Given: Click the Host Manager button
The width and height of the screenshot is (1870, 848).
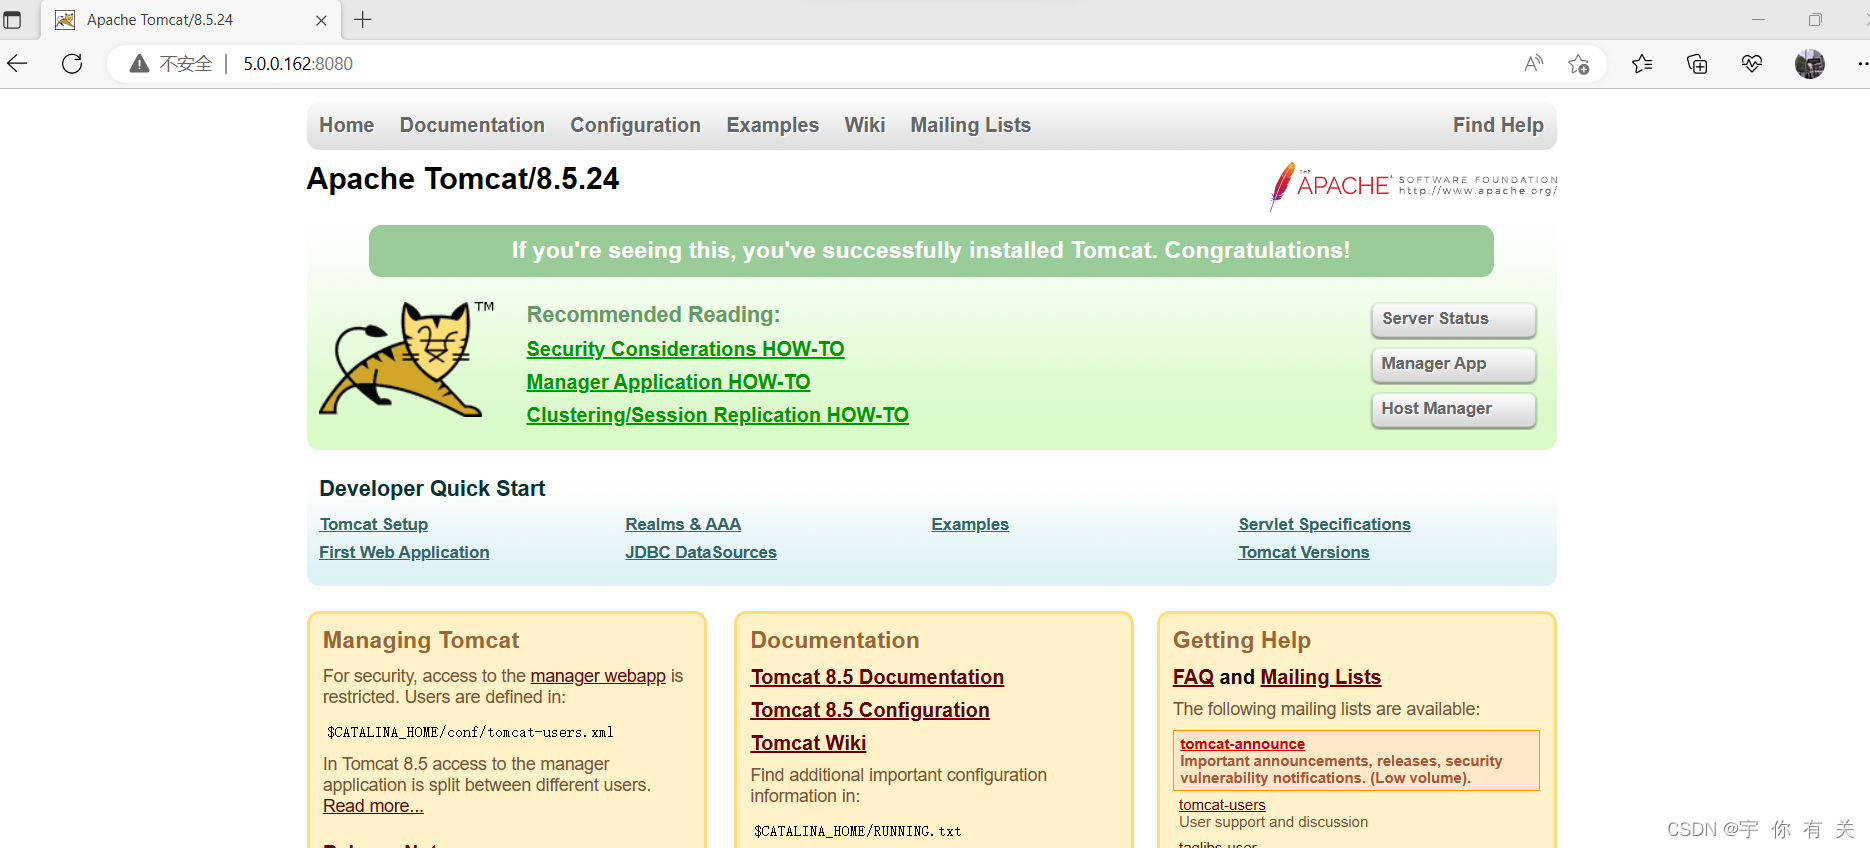Looking at the screenshot, I should pos(1453,409).
